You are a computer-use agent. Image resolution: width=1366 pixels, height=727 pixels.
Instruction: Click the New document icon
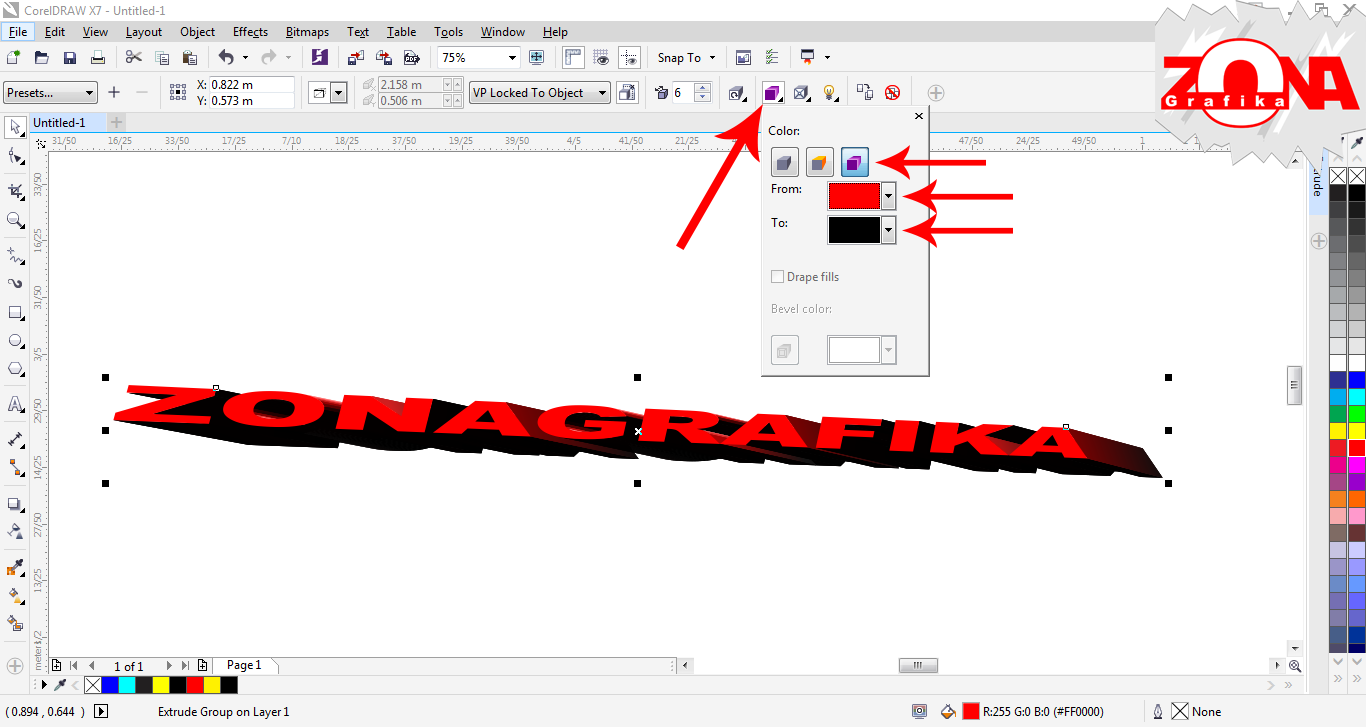[14, 58]
